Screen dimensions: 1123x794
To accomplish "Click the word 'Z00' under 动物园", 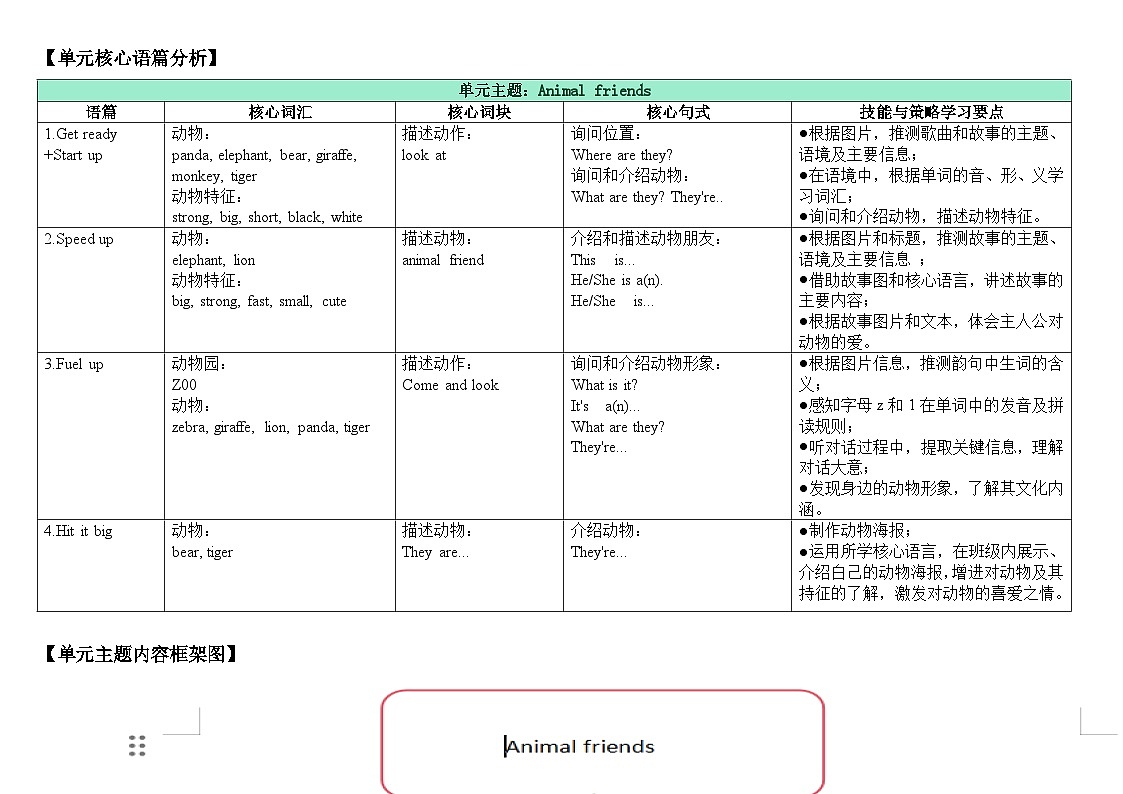I will pyautogui.click(x=184, y=384).
